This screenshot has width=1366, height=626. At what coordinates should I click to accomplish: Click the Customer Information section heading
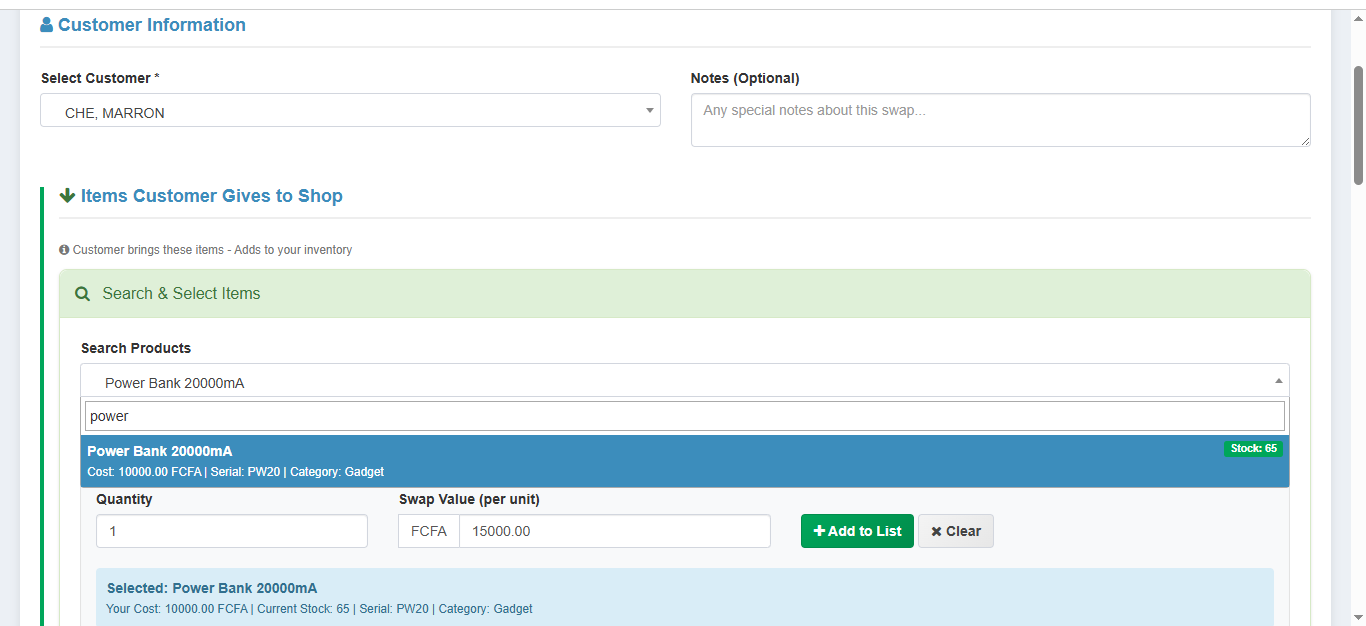tap(152, 24)
